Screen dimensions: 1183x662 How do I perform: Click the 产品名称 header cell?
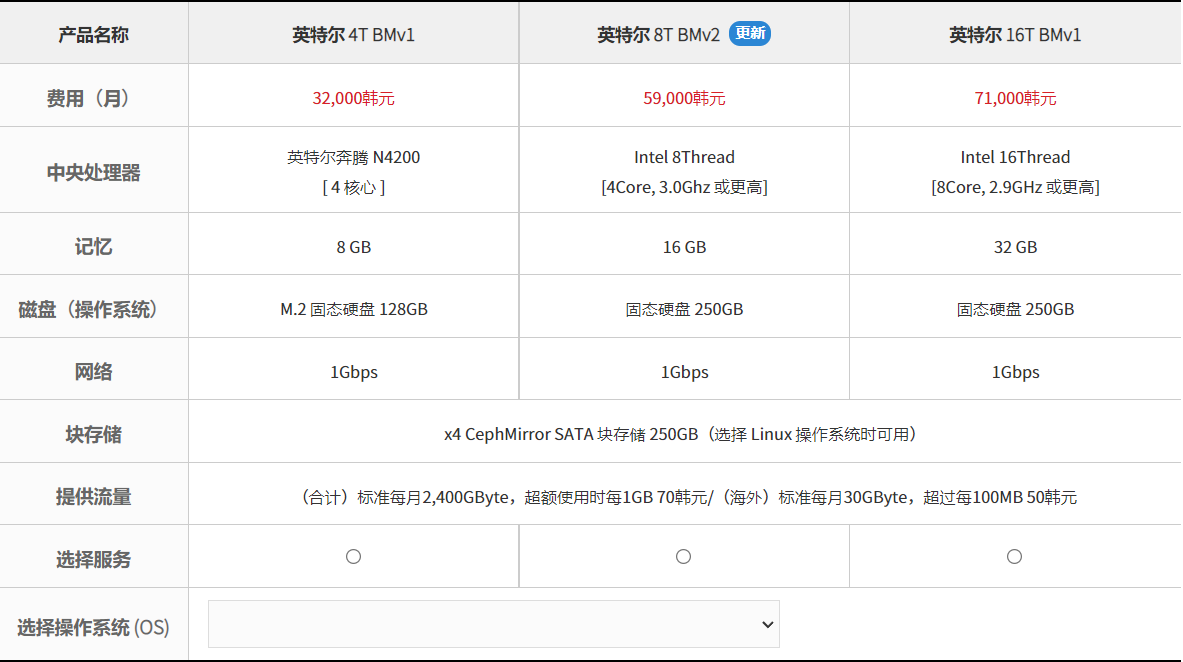(x=94, y=35)
